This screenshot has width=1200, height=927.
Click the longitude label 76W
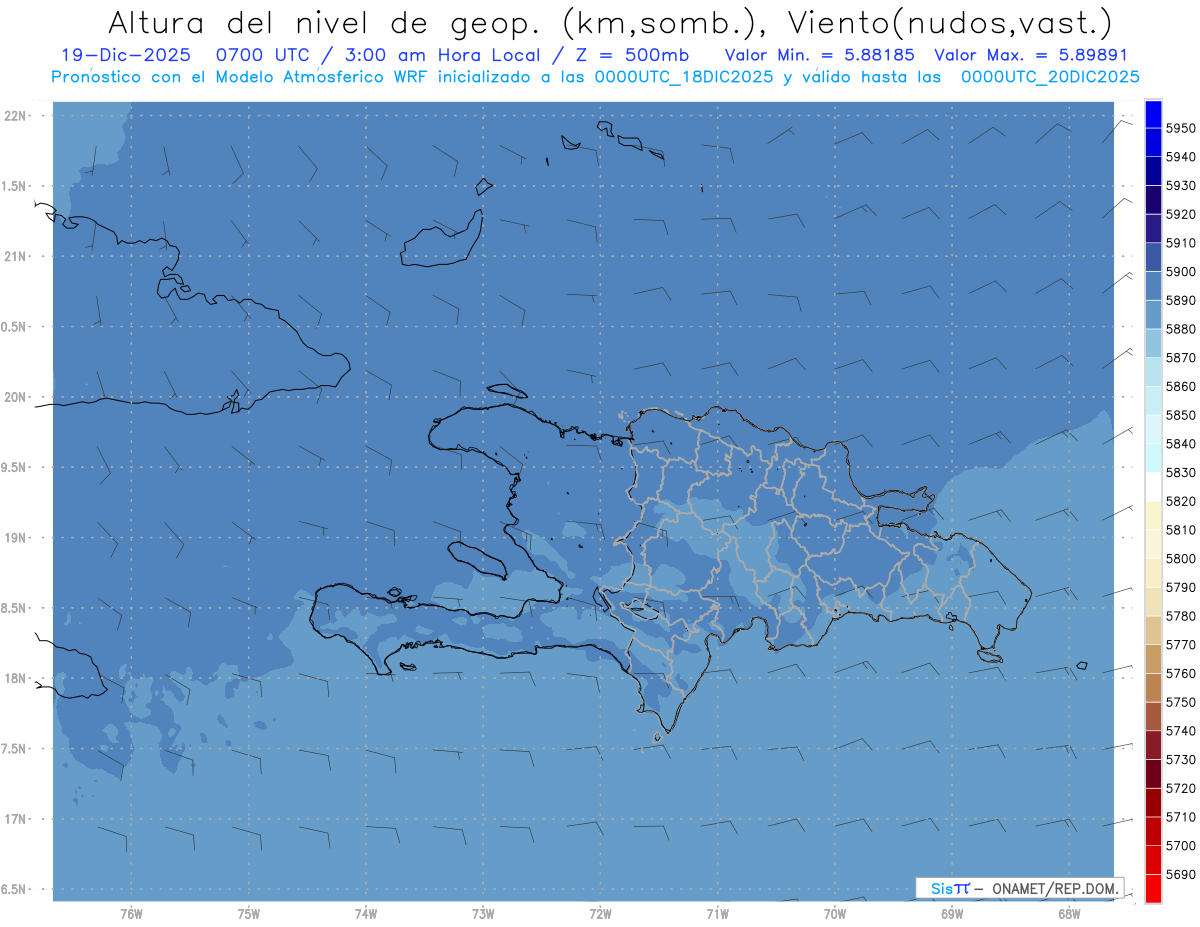(131, 914)
